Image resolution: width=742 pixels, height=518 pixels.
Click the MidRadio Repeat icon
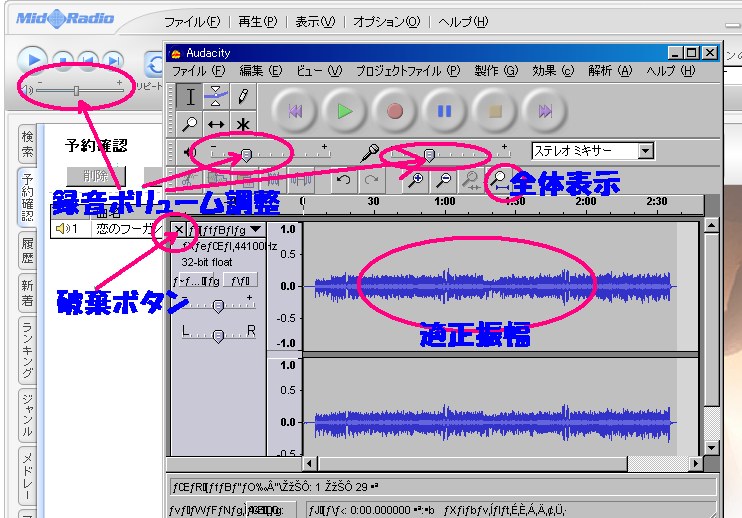pos(154,65)
